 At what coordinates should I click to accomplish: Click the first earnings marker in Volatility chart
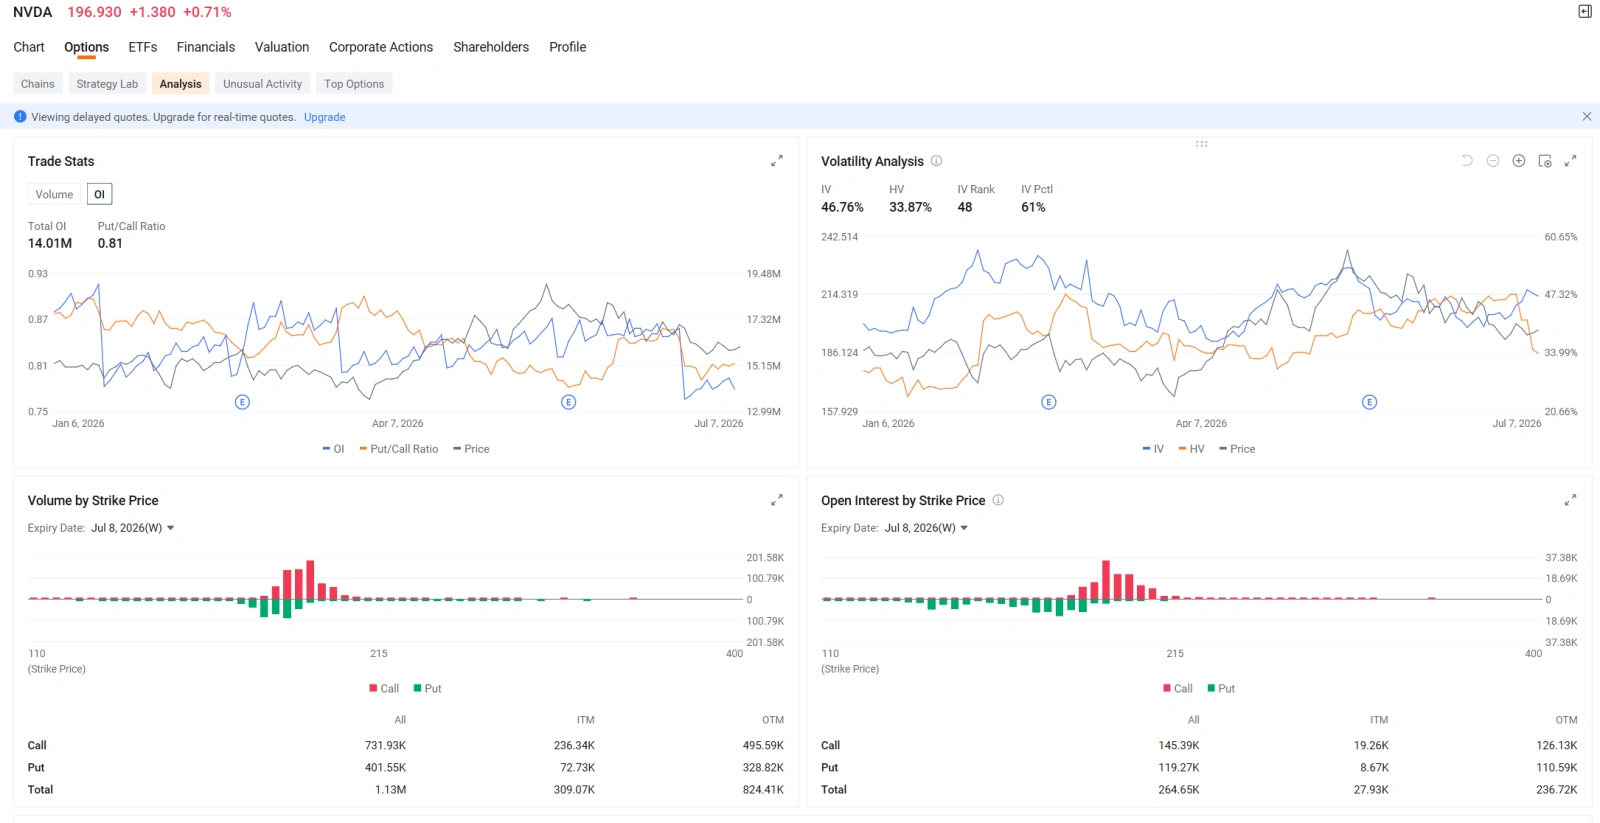1049,402
